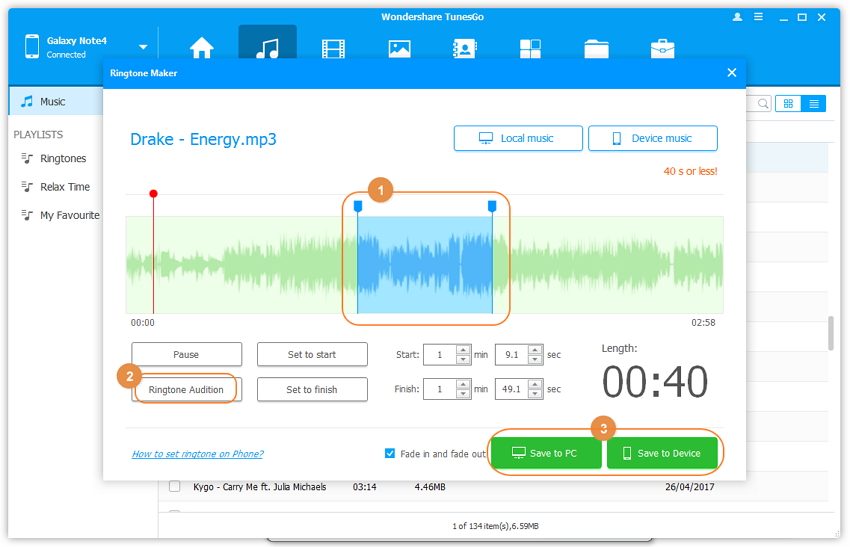The height and width of the screenshot is (547, 850).
Task: Increase Start seconds with up arrow
Action: coord(535,350)
